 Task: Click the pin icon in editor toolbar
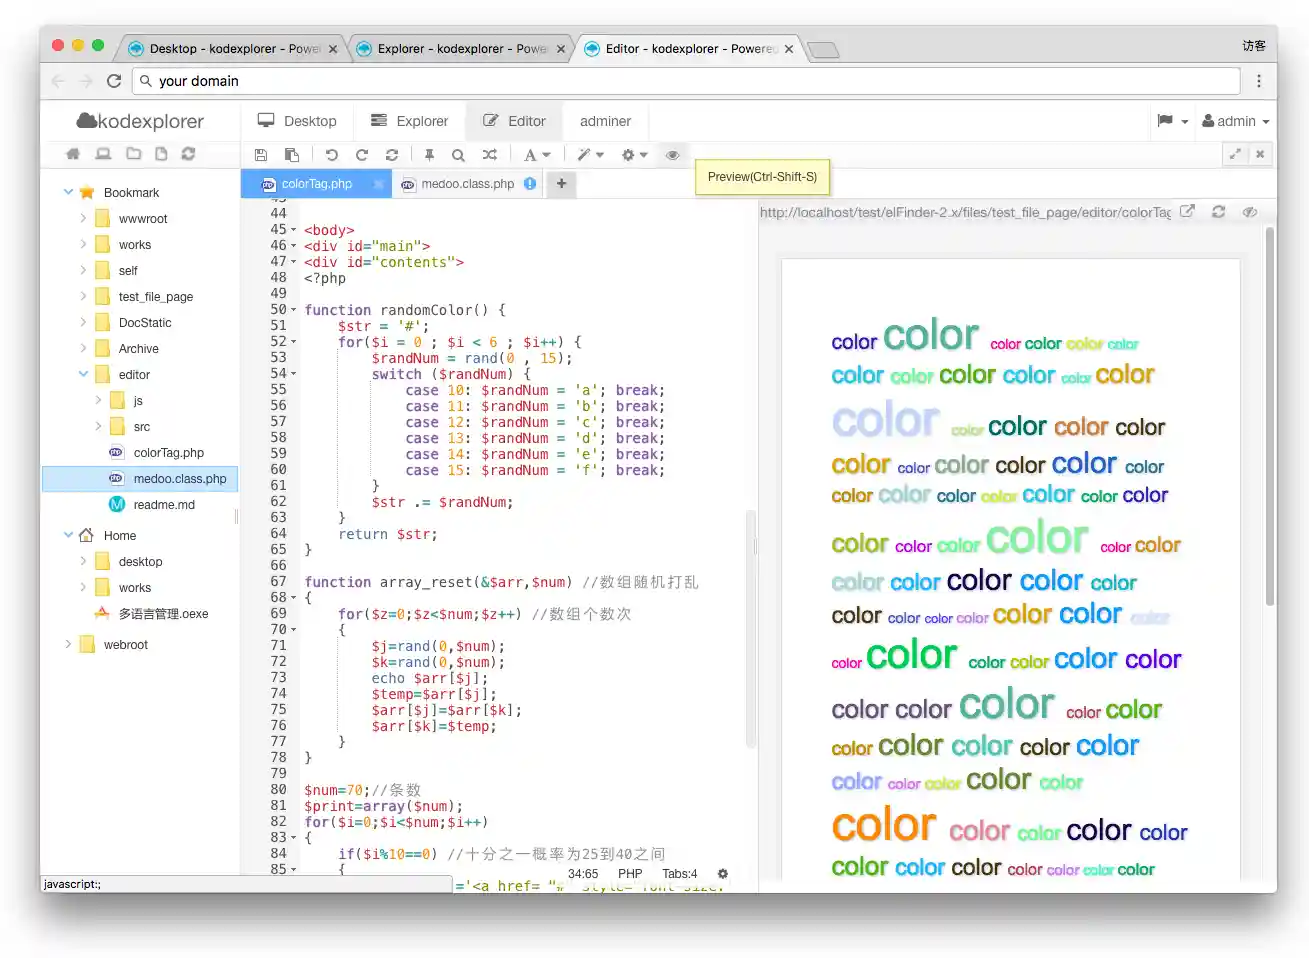(429, 155)
